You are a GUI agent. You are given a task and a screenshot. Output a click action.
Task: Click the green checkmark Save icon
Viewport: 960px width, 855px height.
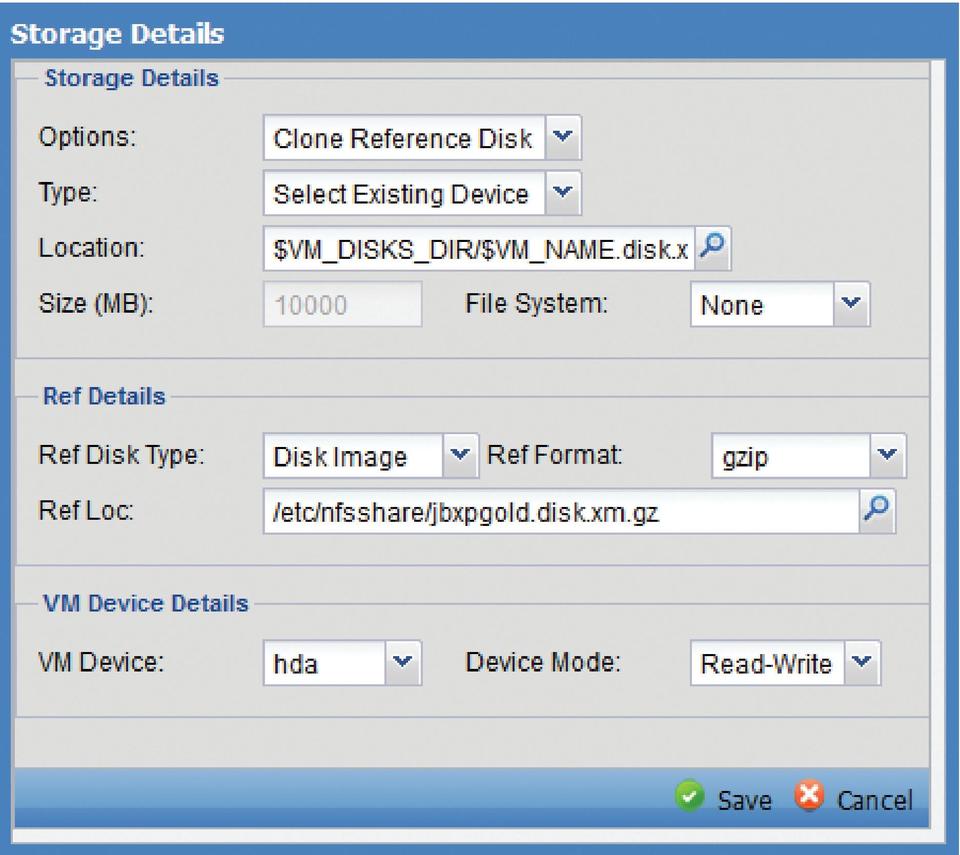pos(688,799)
